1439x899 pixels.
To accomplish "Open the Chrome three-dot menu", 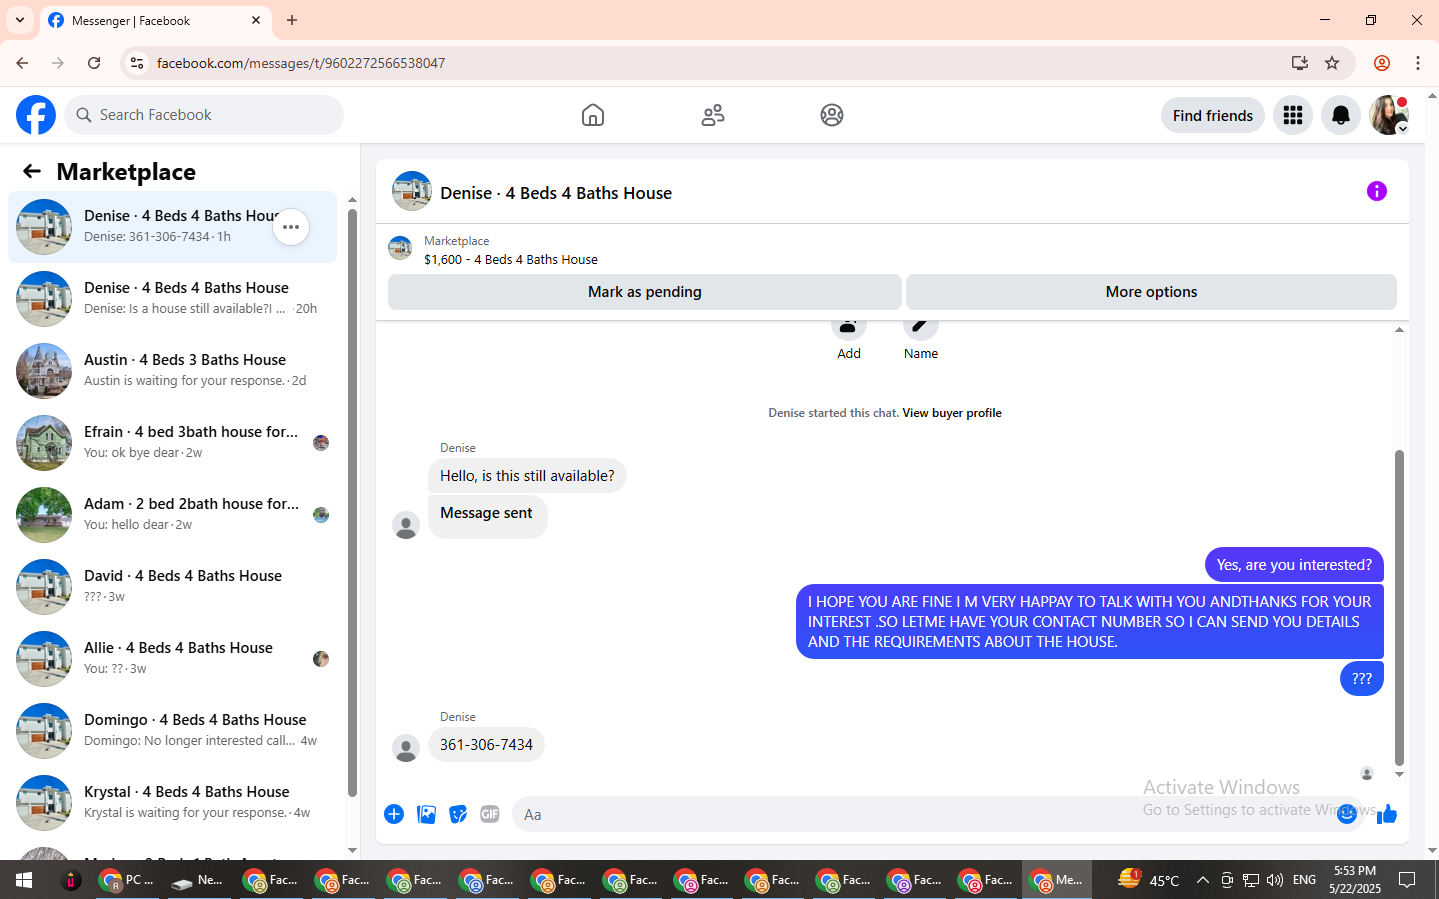I will point(1418,63).
